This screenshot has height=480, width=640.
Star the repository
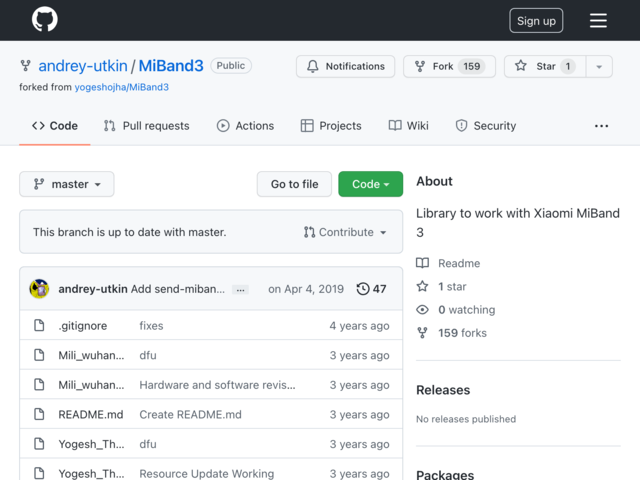[545, 66]
